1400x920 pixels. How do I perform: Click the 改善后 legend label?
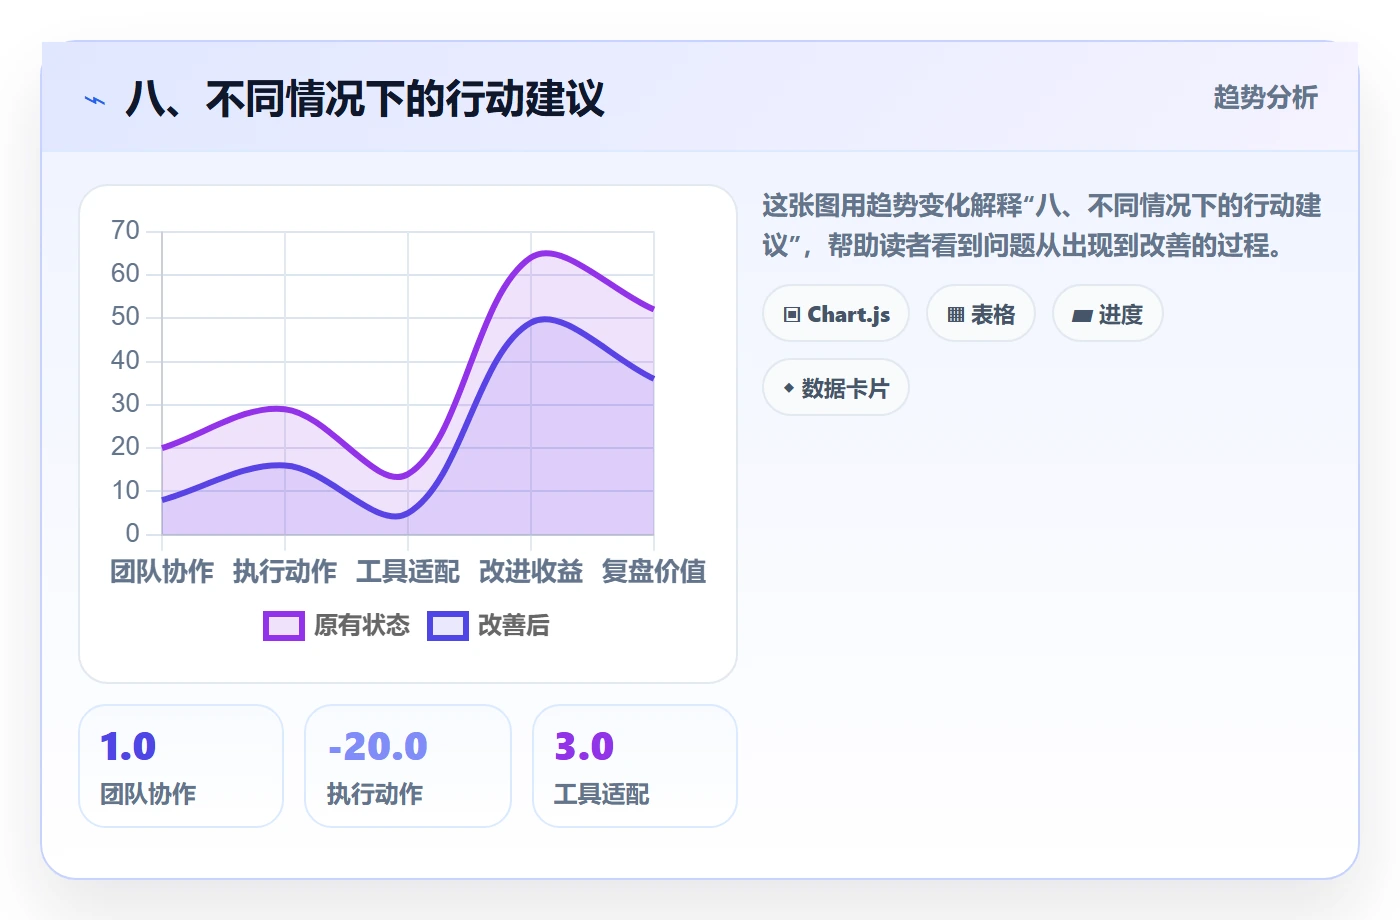pos(514,626)
